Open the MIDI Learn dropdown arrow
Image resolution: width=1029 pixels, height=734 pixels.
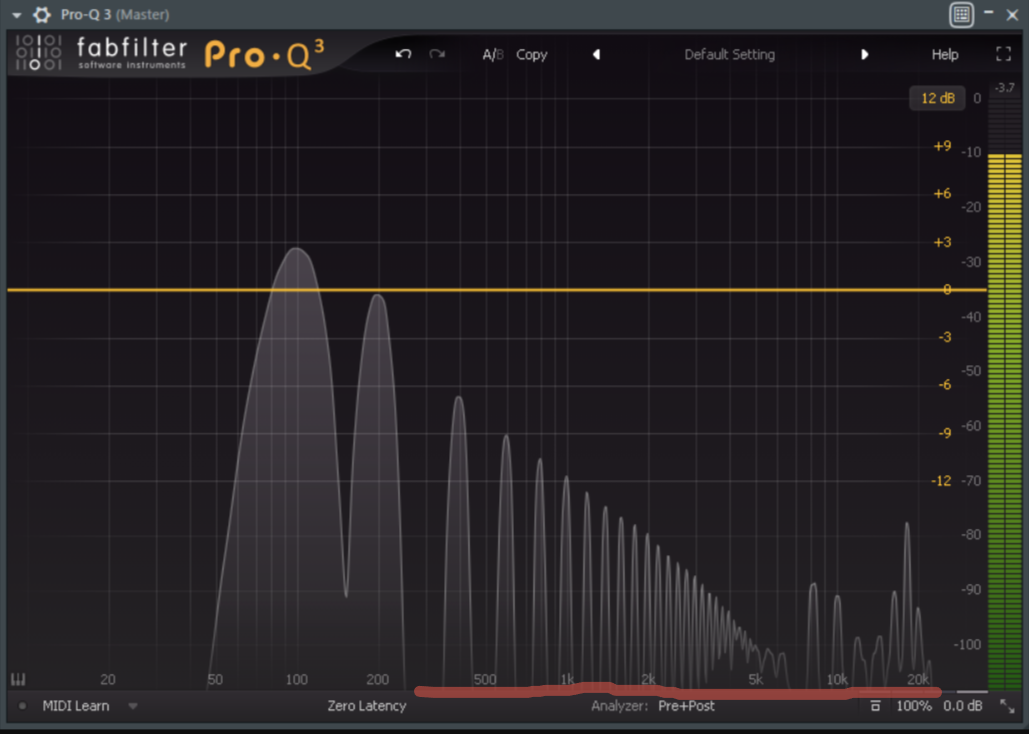coord(133,706)
